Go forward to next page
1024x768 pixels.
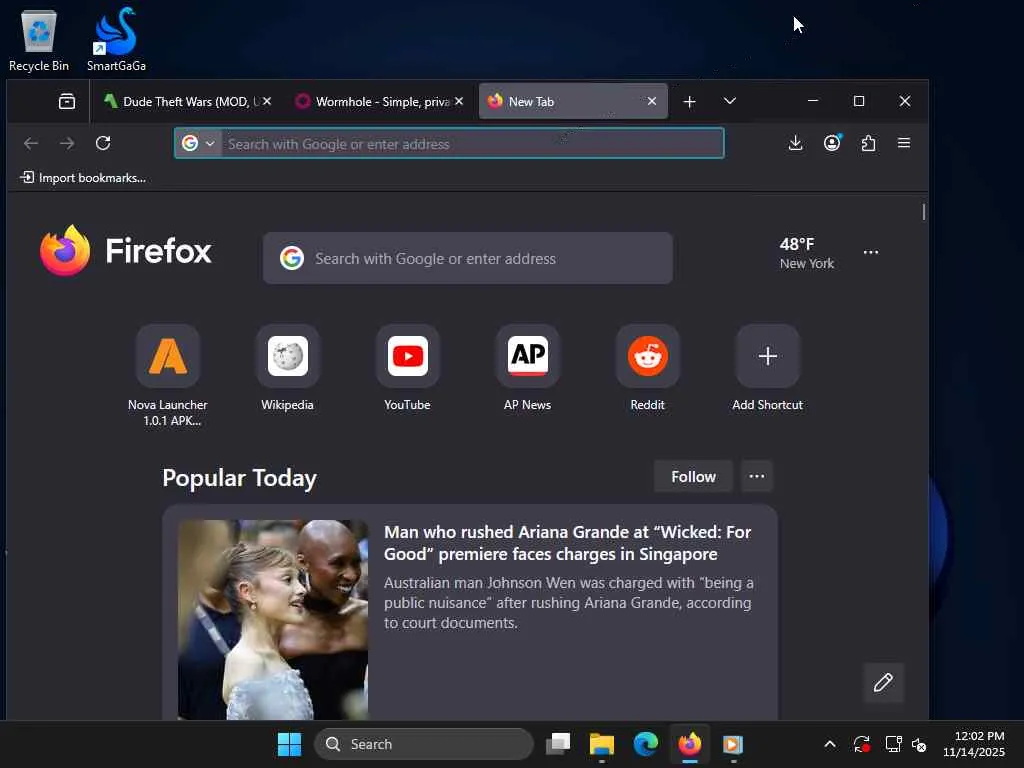tap(67, 143)
